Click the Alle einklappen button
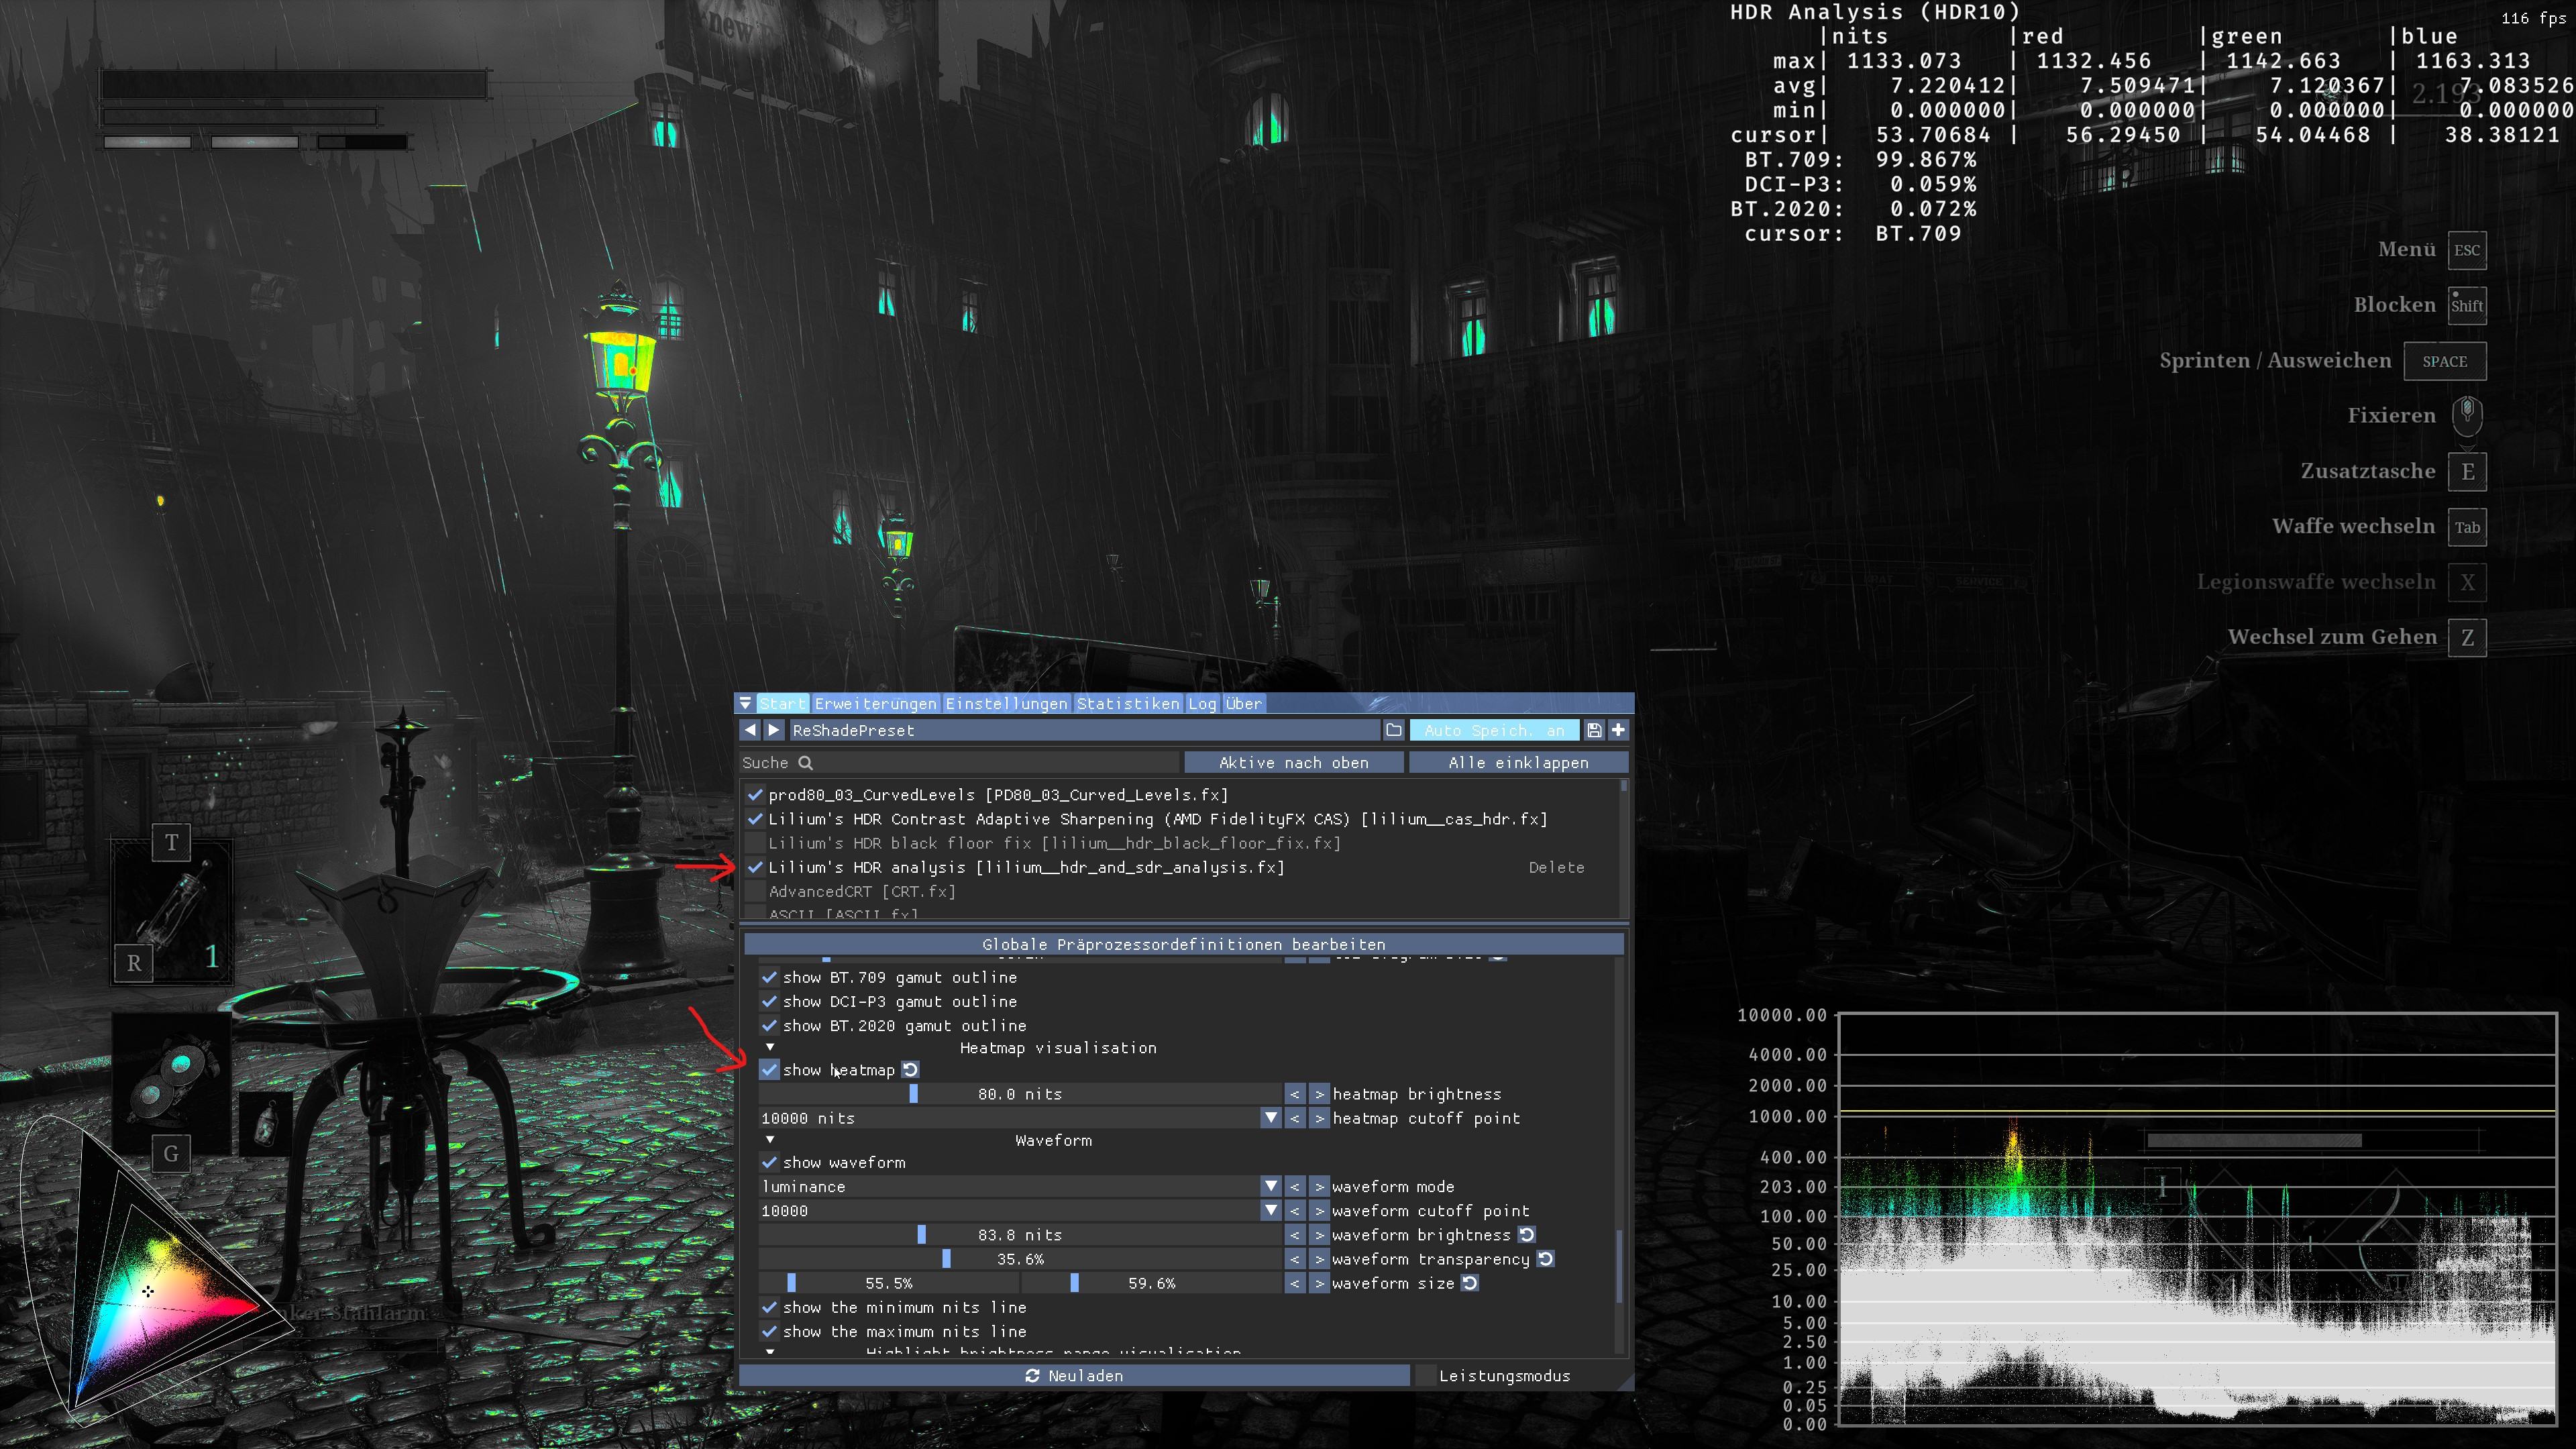 click(x=1518, y=762)
